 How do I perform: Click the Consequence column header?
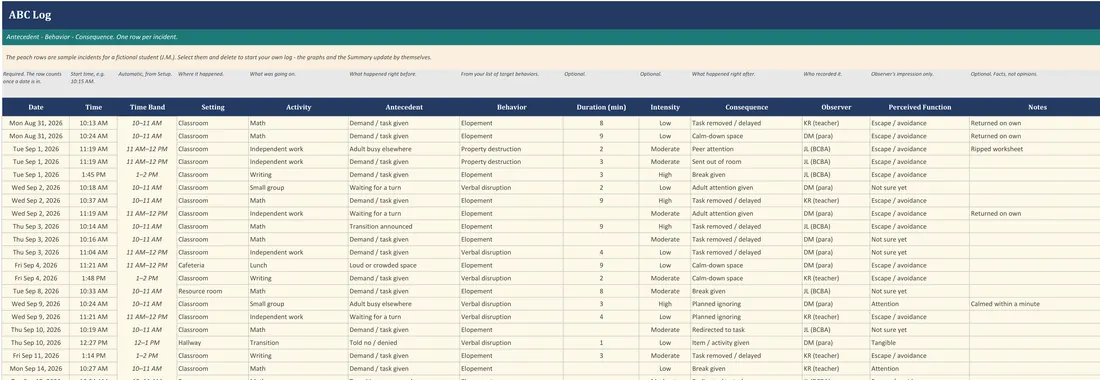coord(746,107)
